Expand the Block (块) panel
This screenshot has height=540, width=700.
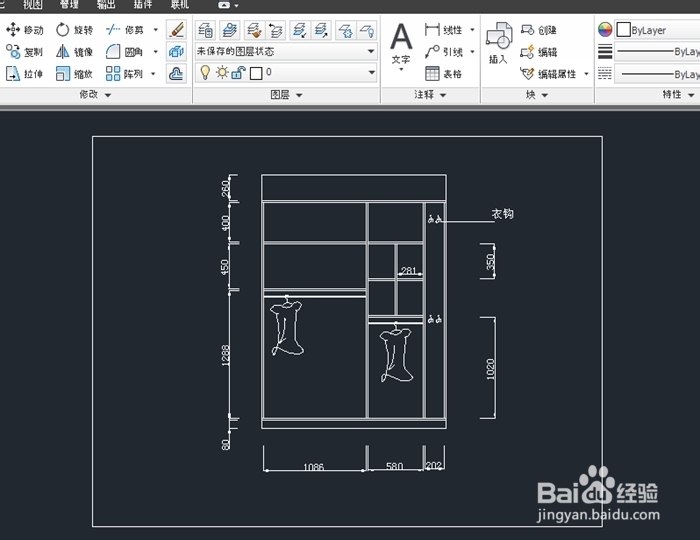[x=537, y=95]
